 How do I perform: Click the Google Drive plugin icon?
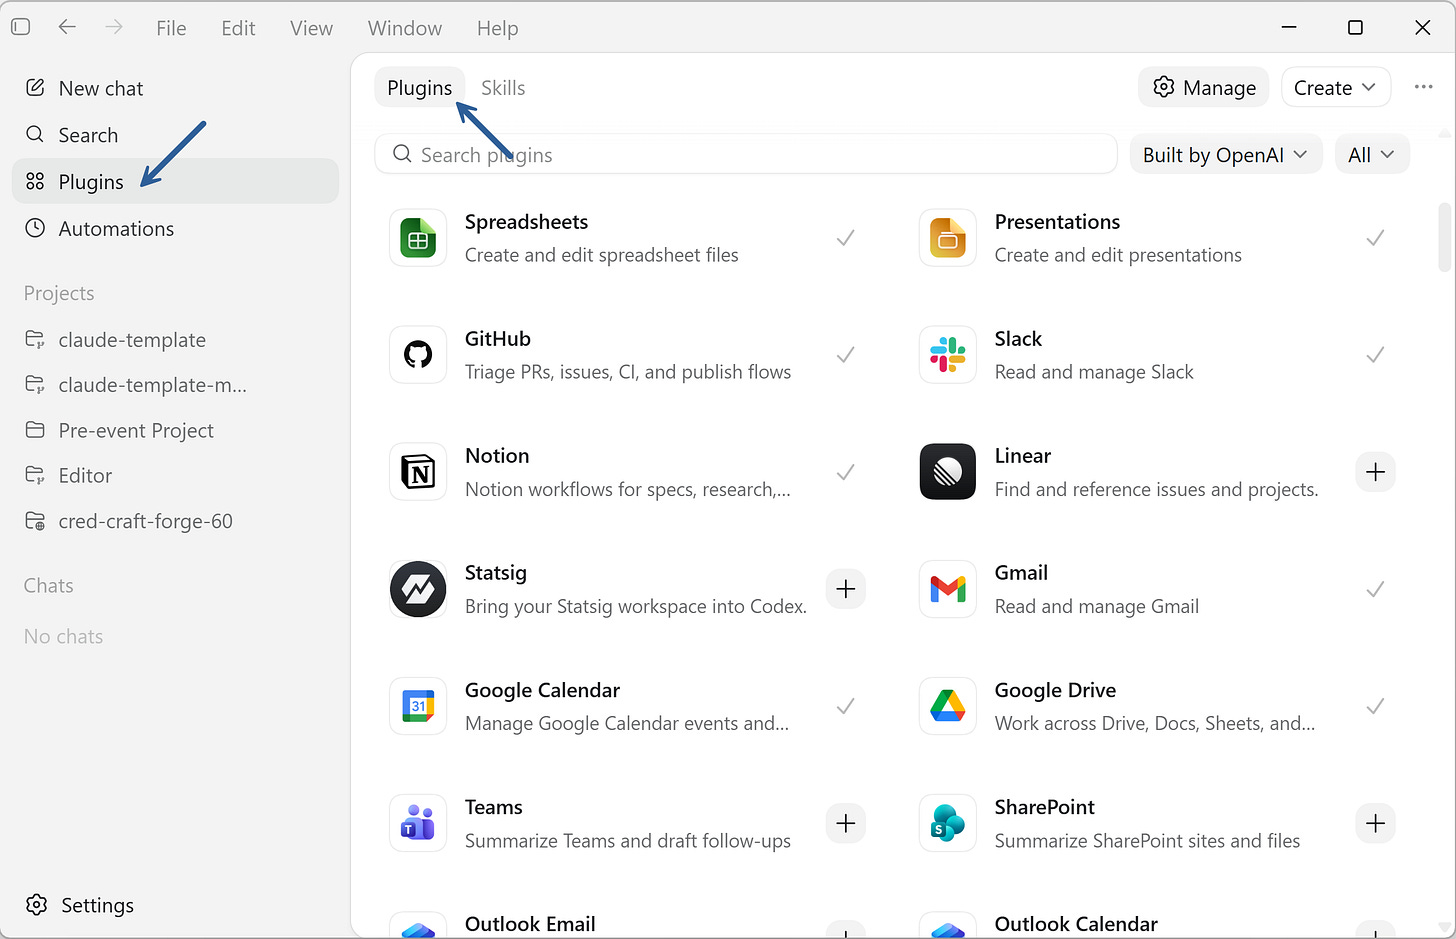click(948, 706)
